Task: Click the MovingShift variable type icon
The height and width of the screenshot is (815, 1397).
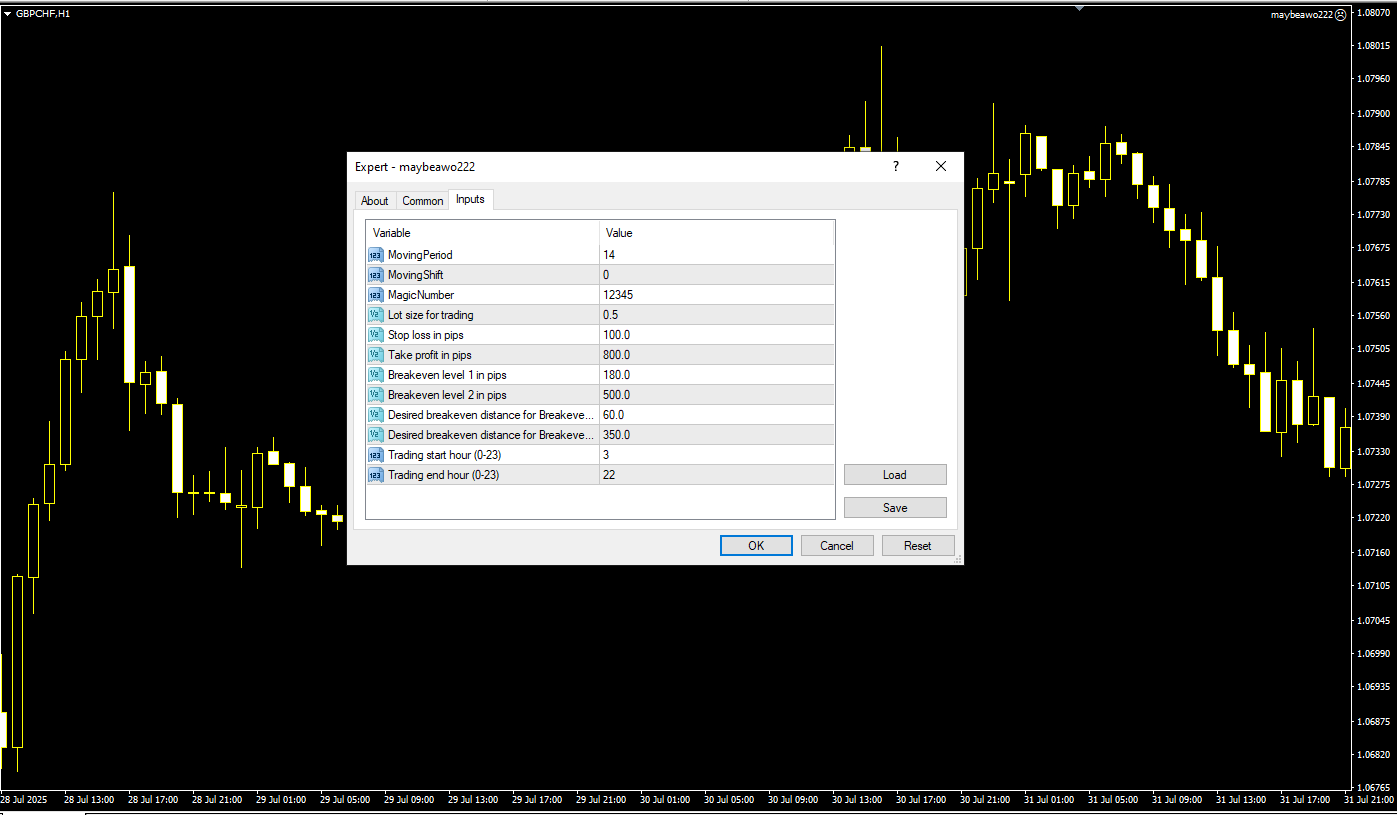Action: click(375, 275)
